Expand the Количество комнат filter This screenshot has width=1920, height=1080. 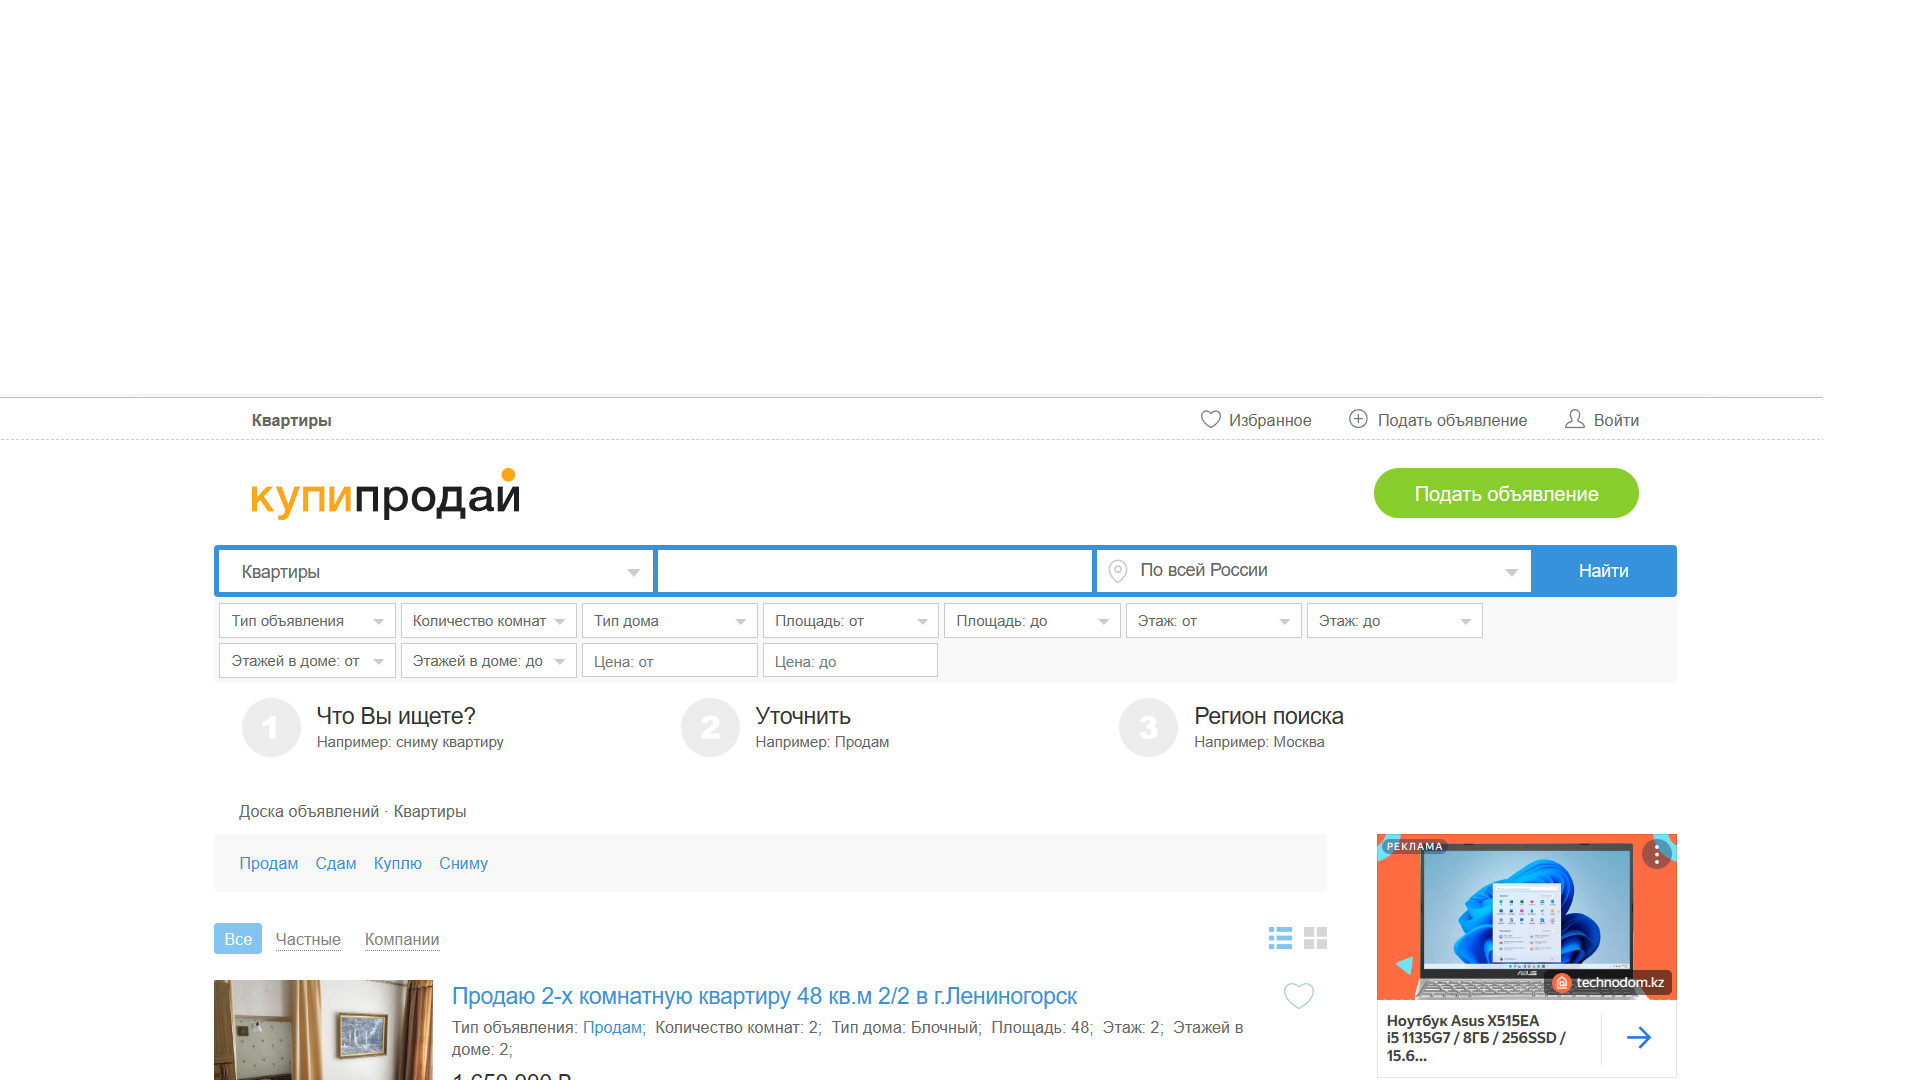pos(488,621)
